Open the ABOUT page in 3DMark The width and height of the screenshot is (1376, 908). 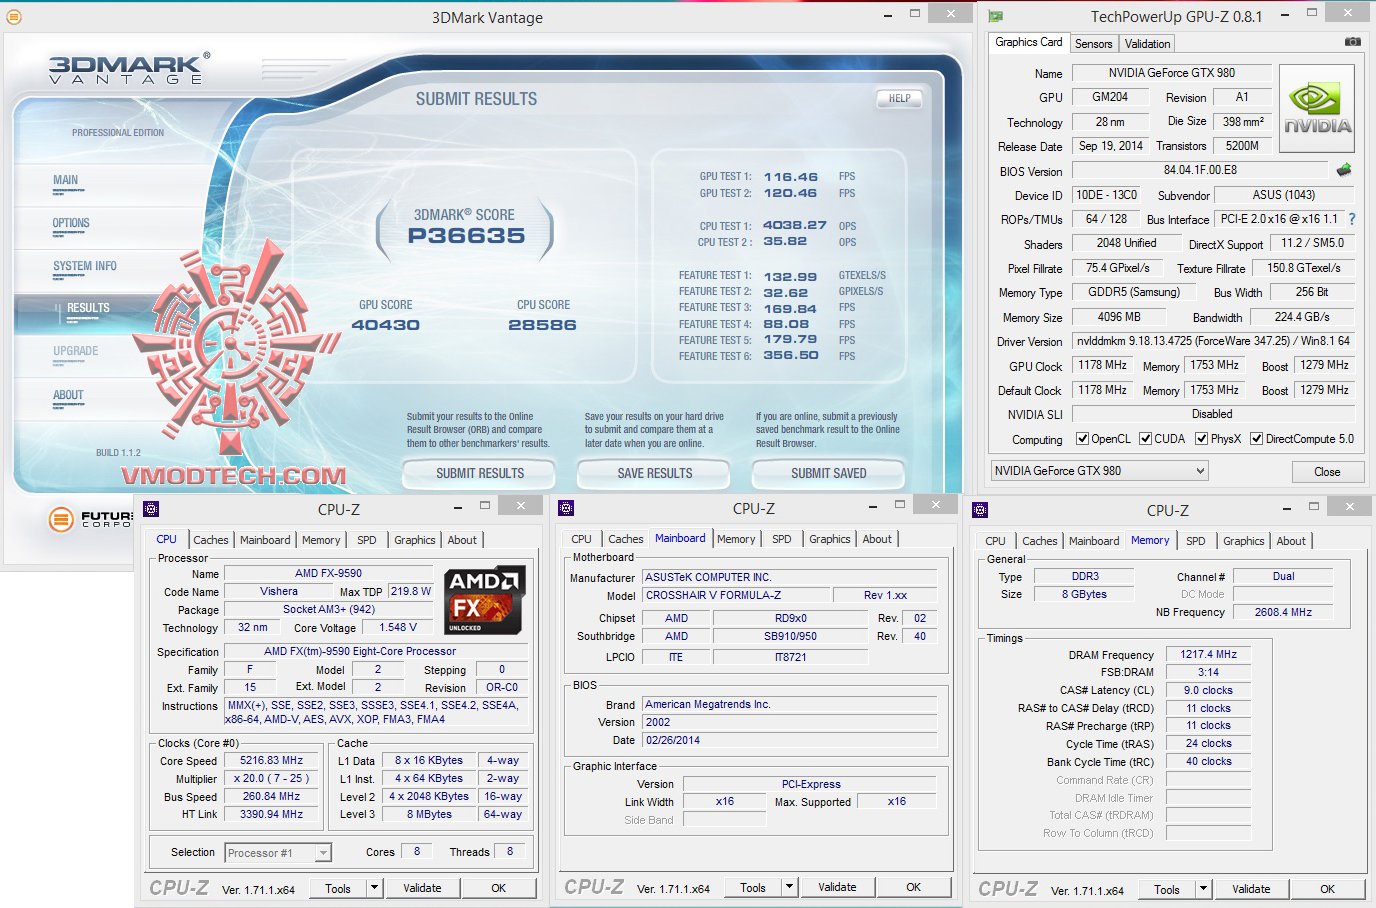tap(68, 395)
